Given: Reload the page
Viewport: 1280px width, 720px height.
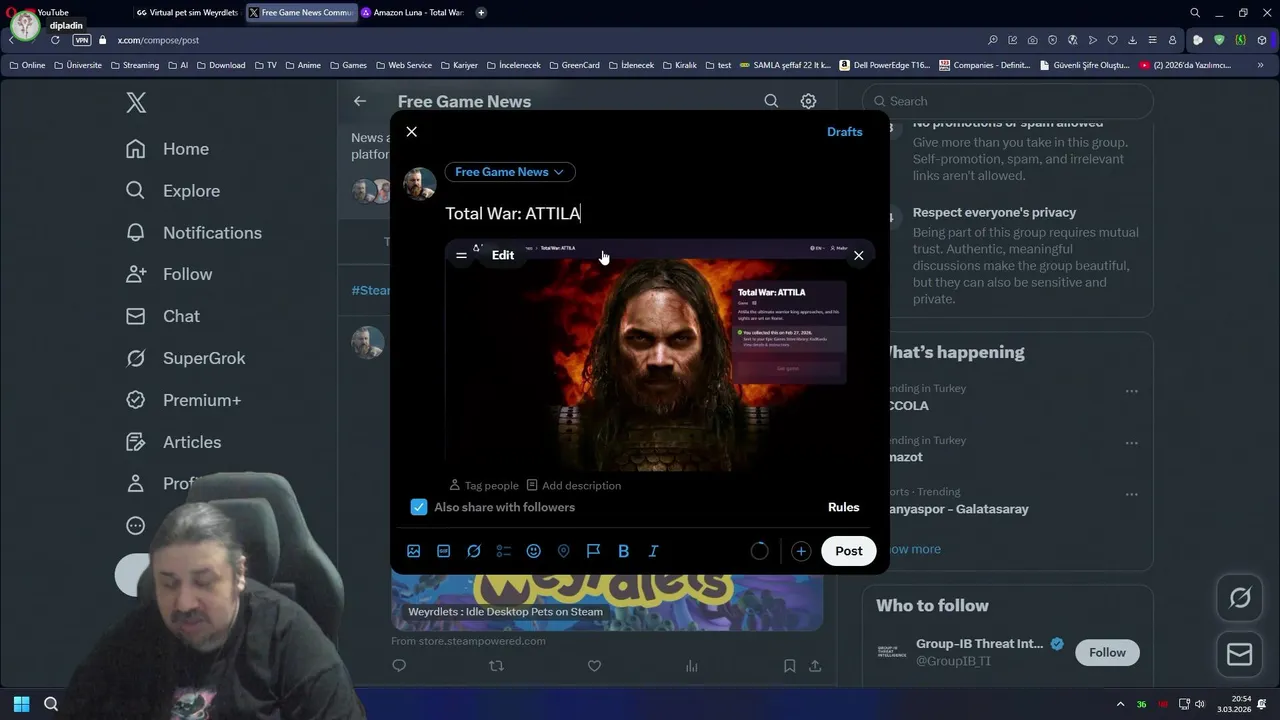Looking at the screenshot, I should tap(55, 40).
